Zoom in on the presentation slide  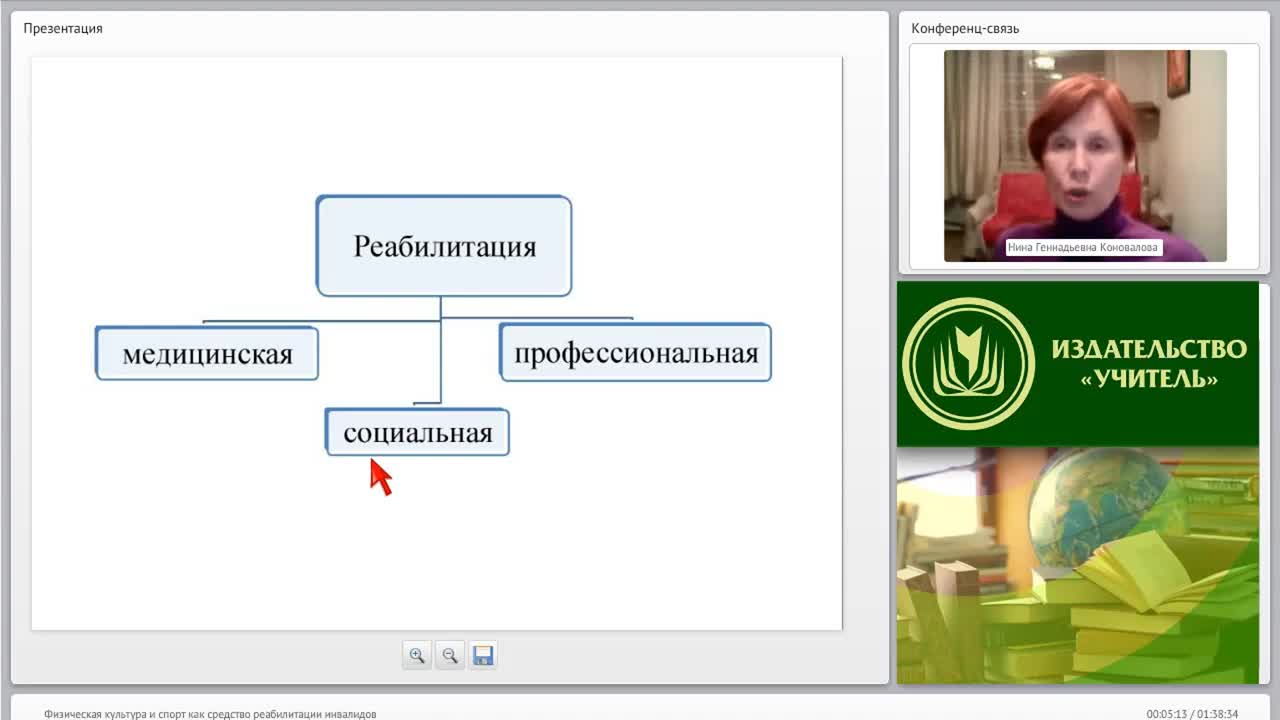coord(417,656)
